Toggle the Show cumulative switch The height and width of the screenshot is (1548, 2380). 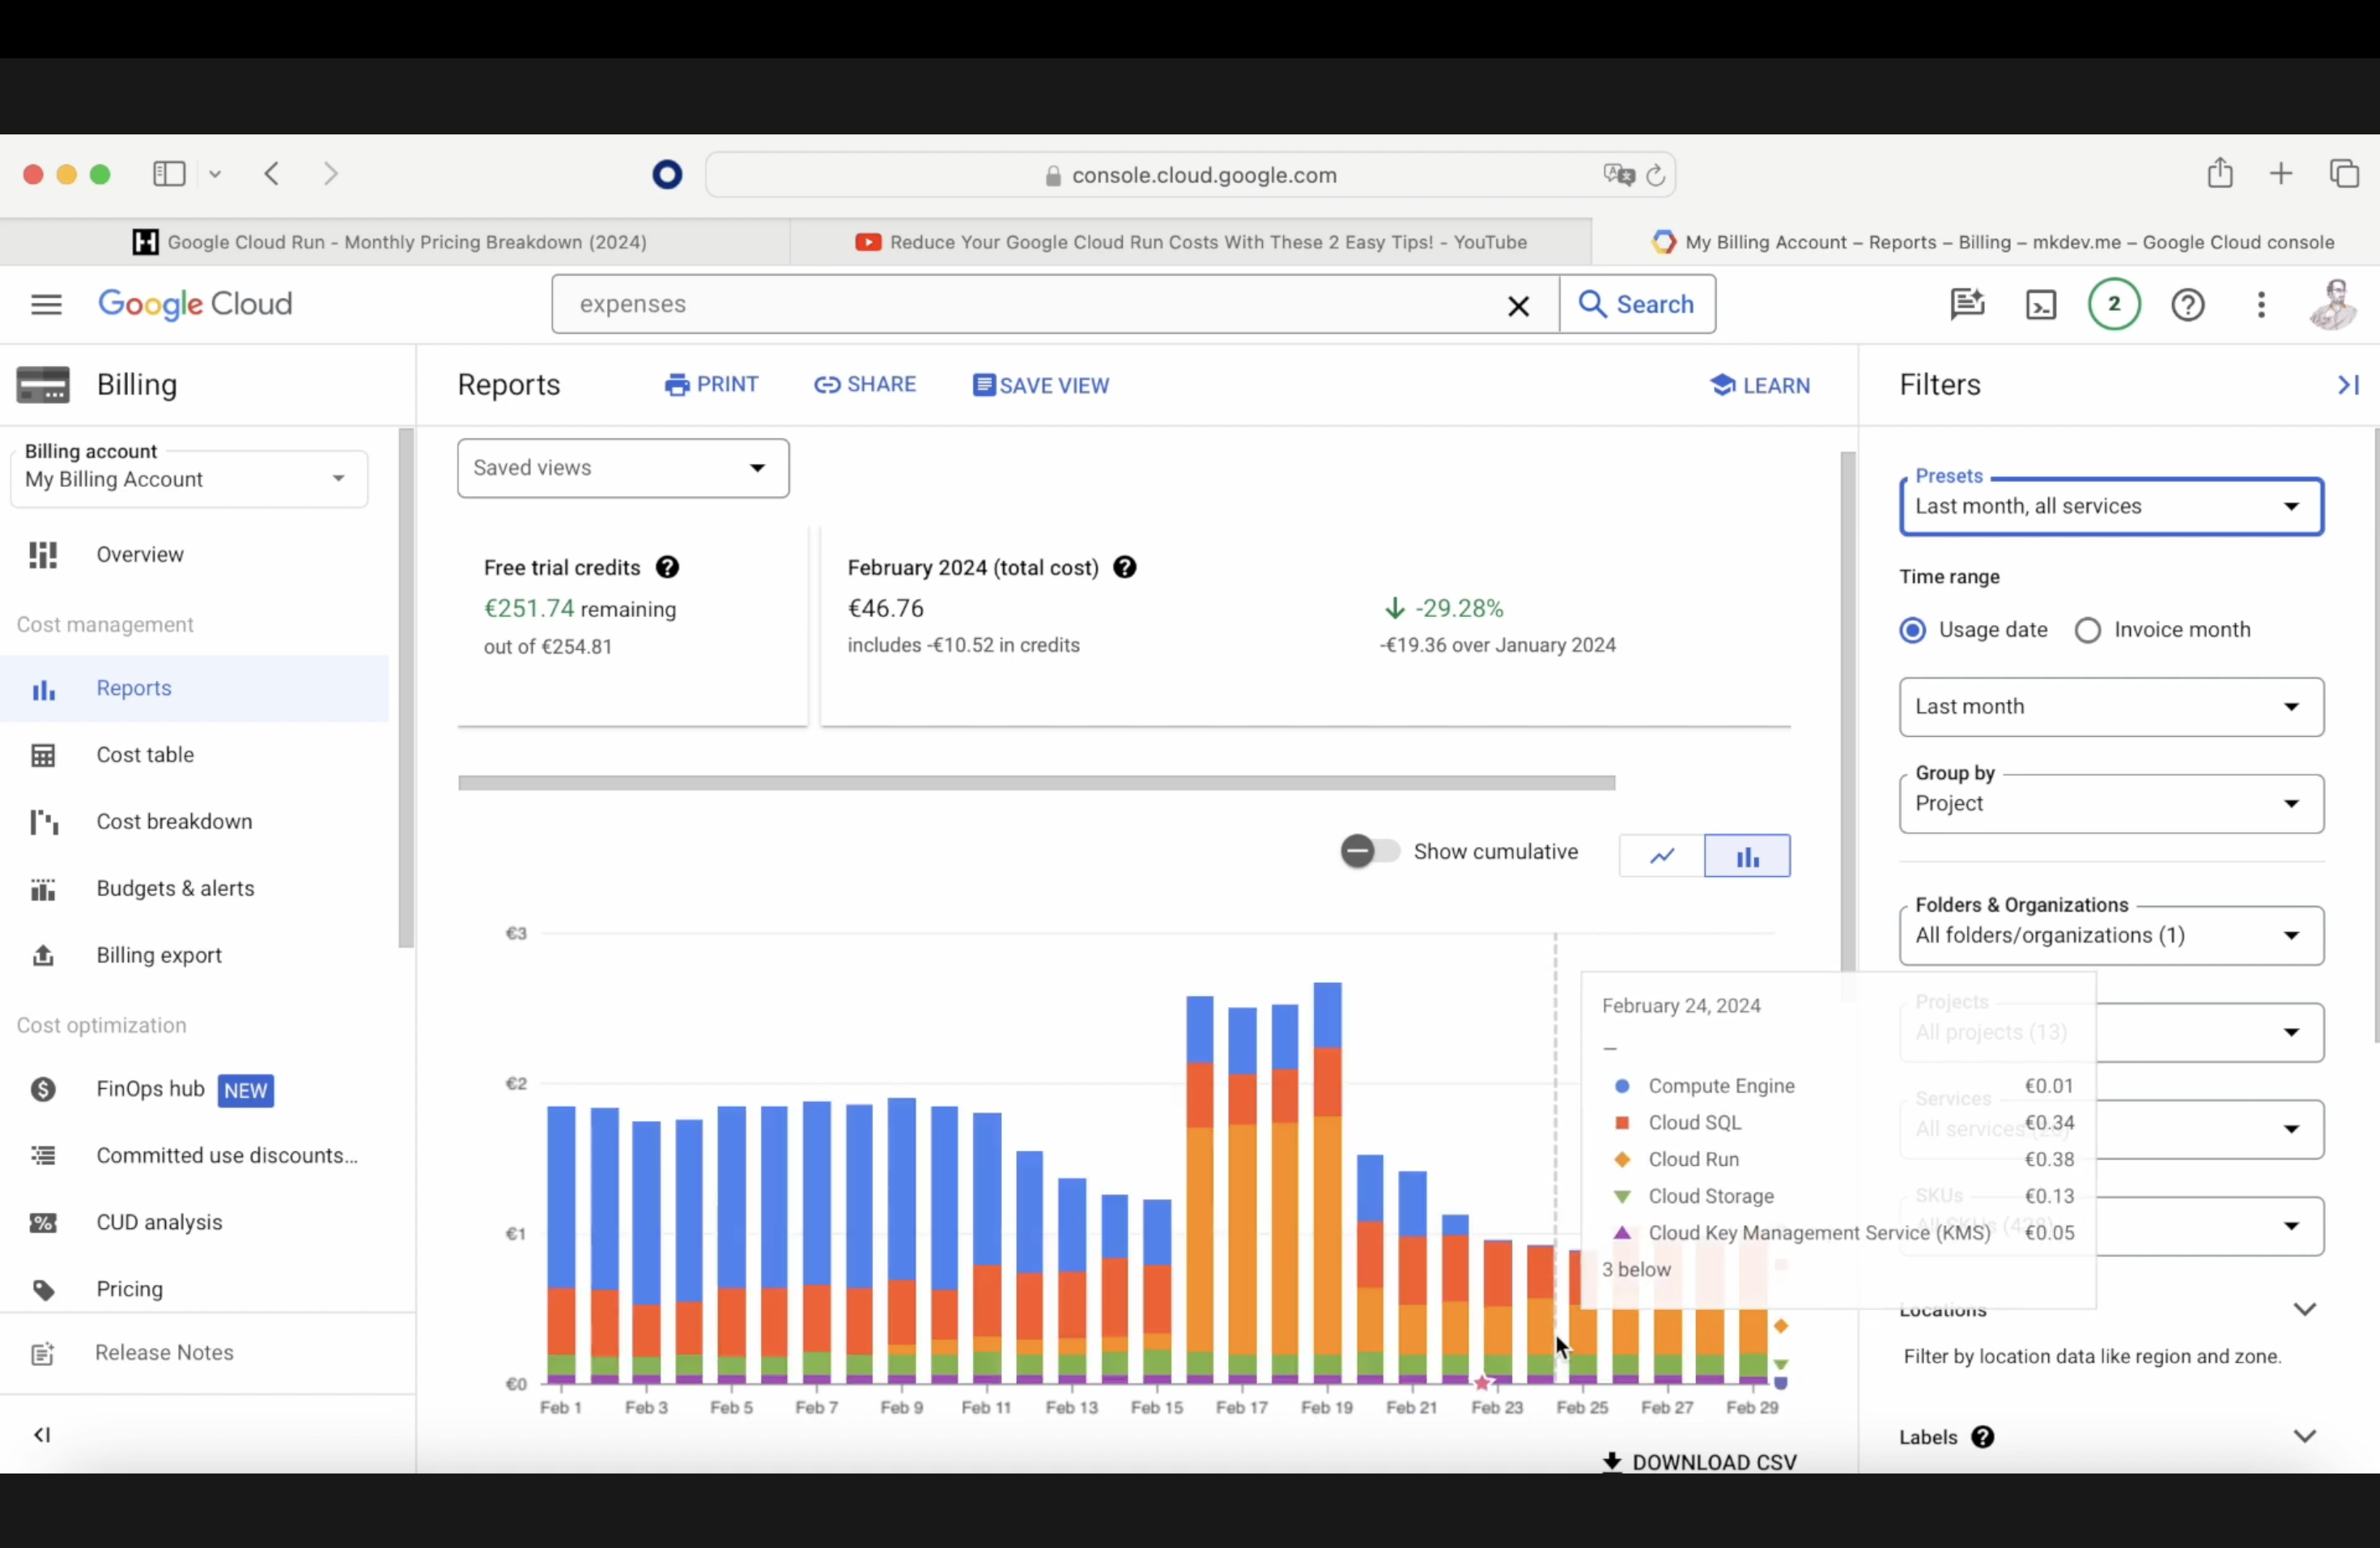(1370, 852)
